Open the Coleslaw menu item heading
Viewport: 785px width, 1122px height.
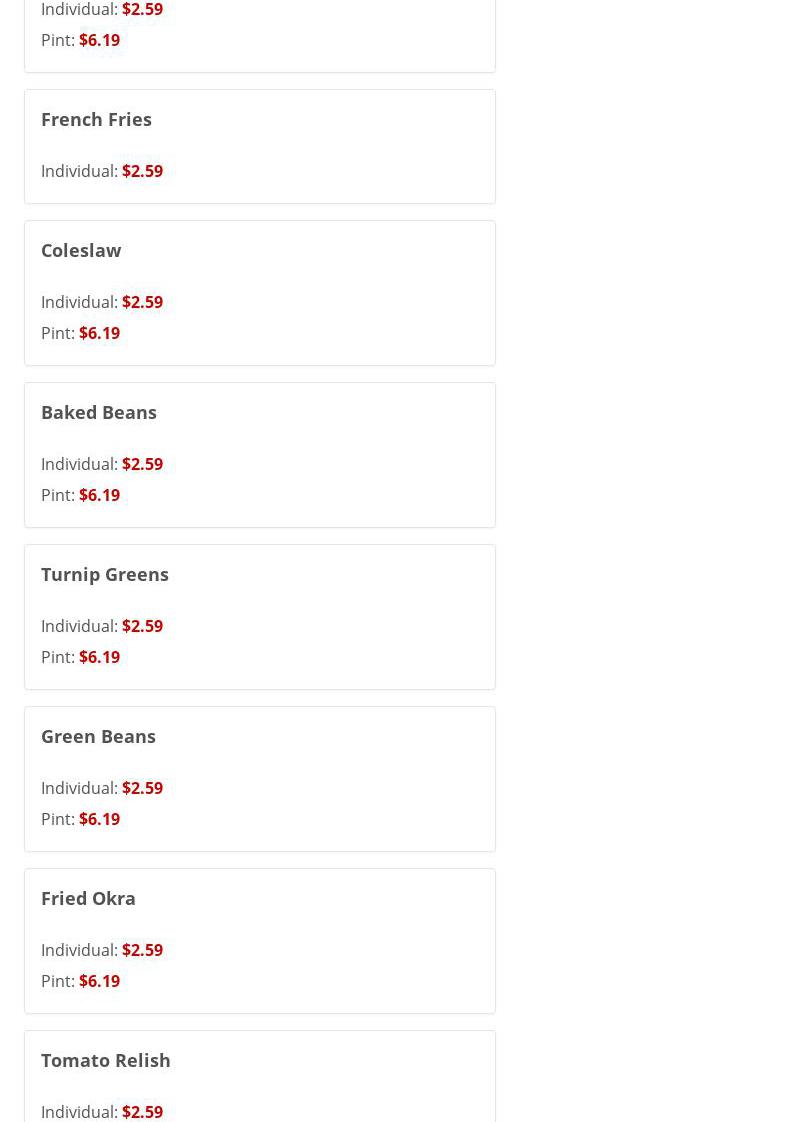click(x=81, y=250)
